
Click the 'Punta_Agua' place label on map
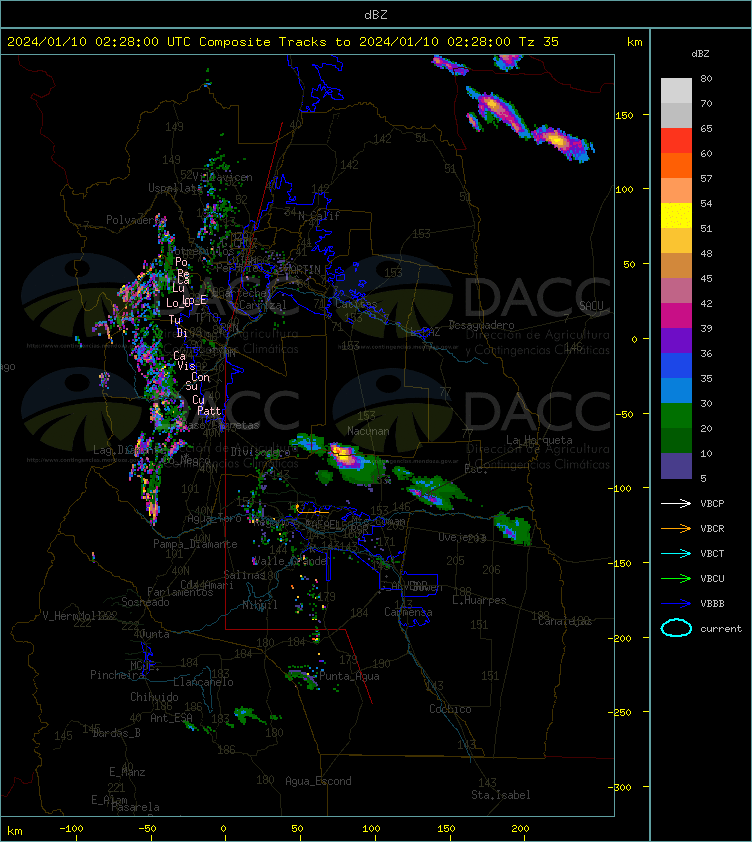pyautogui.click(x=349, y=676)
